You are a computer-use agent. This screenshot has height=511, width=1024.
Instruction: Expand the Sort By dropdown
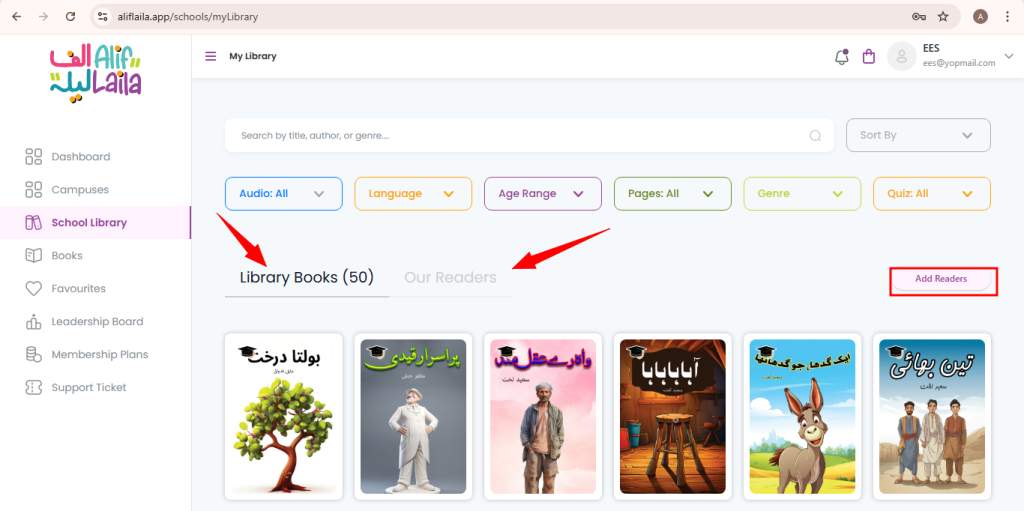click(918, 135)
